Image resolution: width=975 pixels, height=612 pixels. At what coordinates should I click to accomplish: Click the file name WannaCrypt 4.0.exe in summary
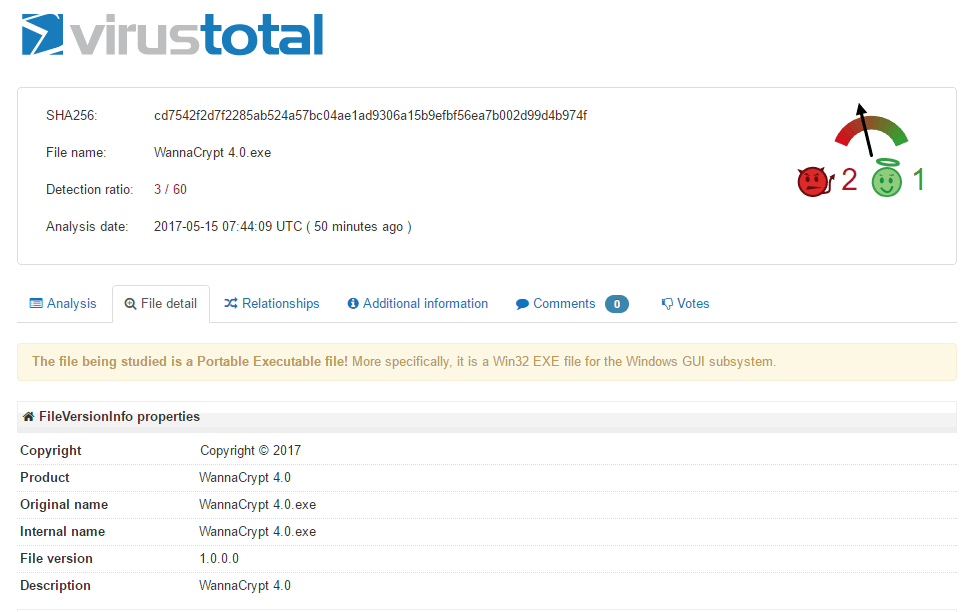[x=213, y=152]
